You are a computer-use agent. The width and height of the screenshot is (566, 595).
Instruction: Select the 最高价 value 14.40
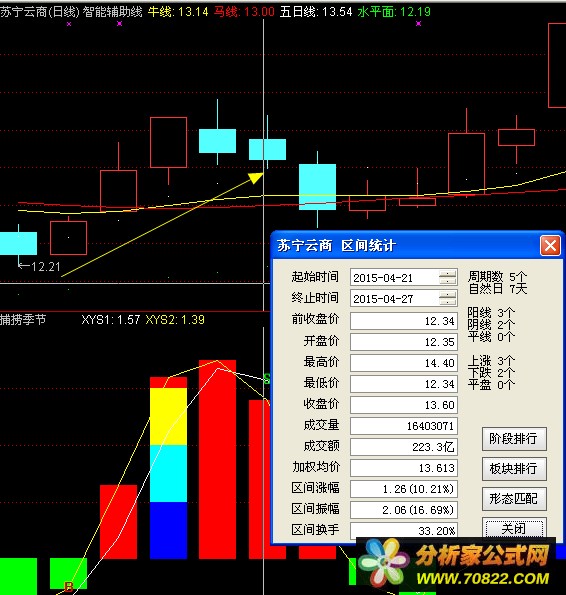404,363
